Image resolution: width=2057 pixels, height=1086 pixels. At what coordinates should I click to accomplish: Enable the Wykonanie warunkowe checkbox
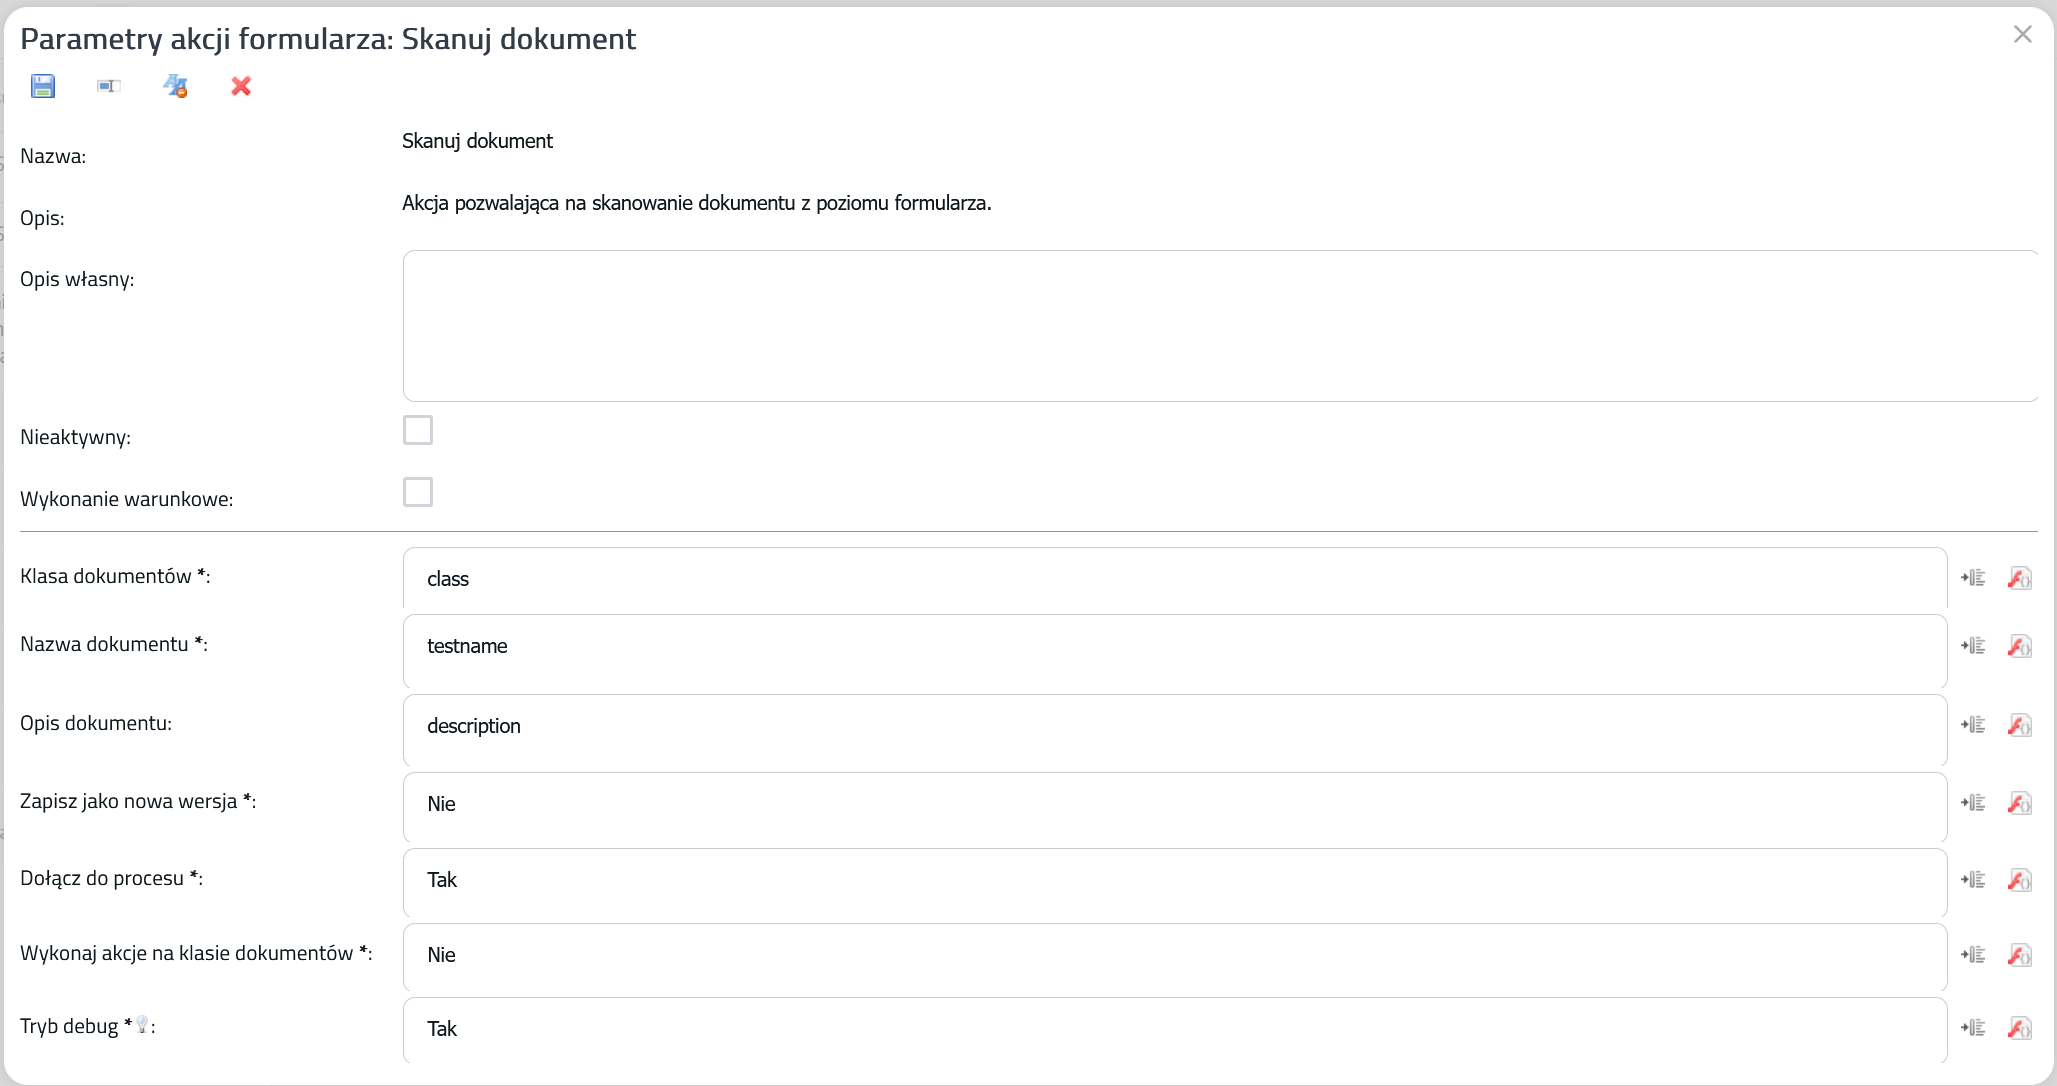418,492
